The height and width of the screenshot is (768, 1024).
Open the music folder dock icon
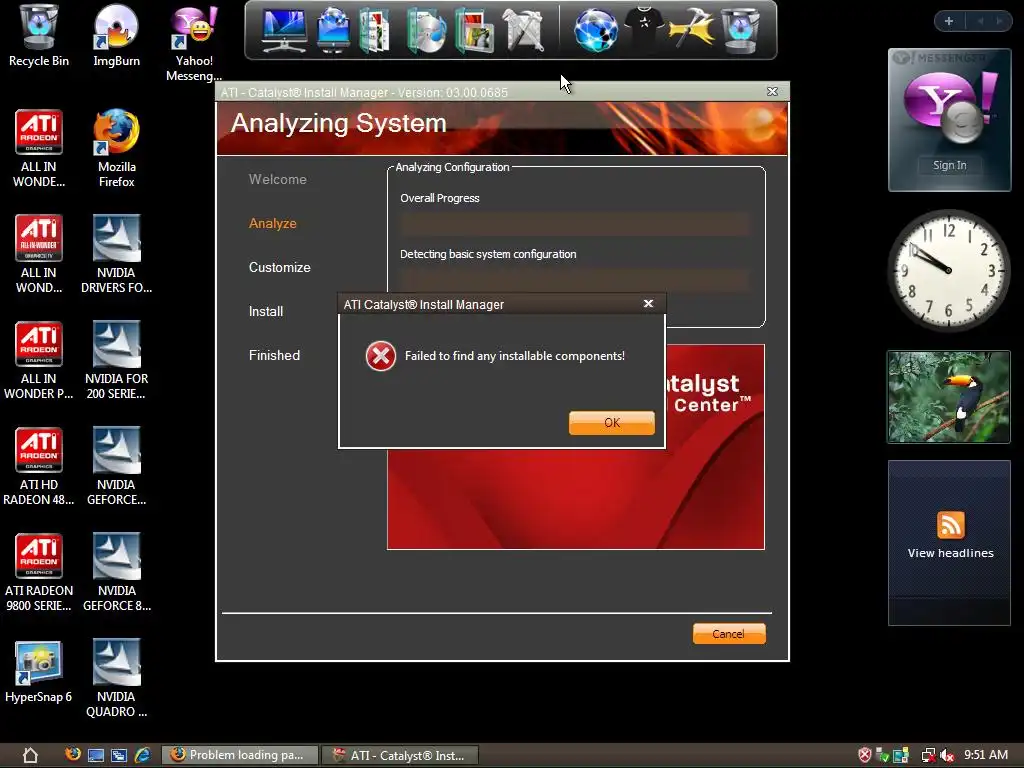pyautogui.click(x=426, y=30)
